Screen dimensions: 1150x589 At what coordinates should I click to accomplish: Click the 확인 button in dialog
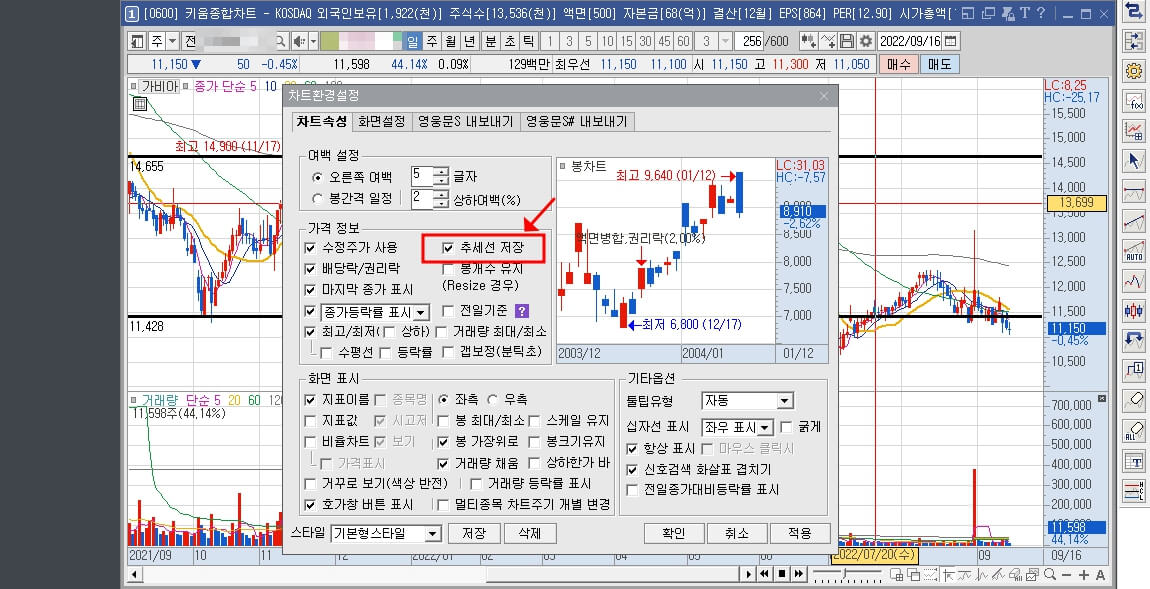674,533
